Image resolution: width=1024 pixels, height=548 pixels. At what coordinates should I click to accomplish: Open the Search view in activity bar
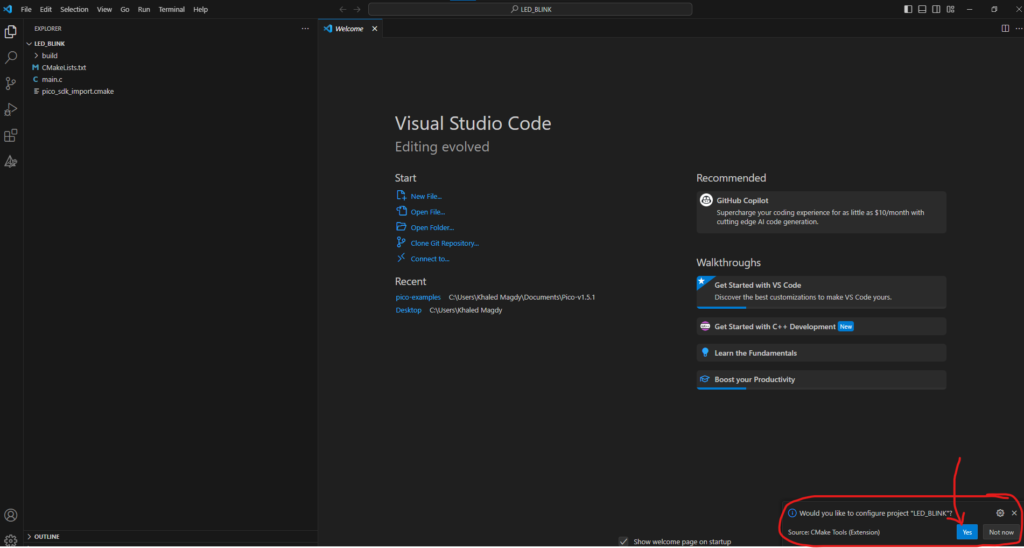pos(11,58)
